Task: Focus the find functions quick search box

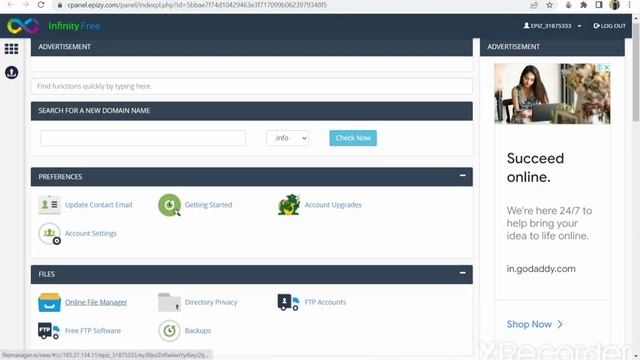Action: click(252, 86)
